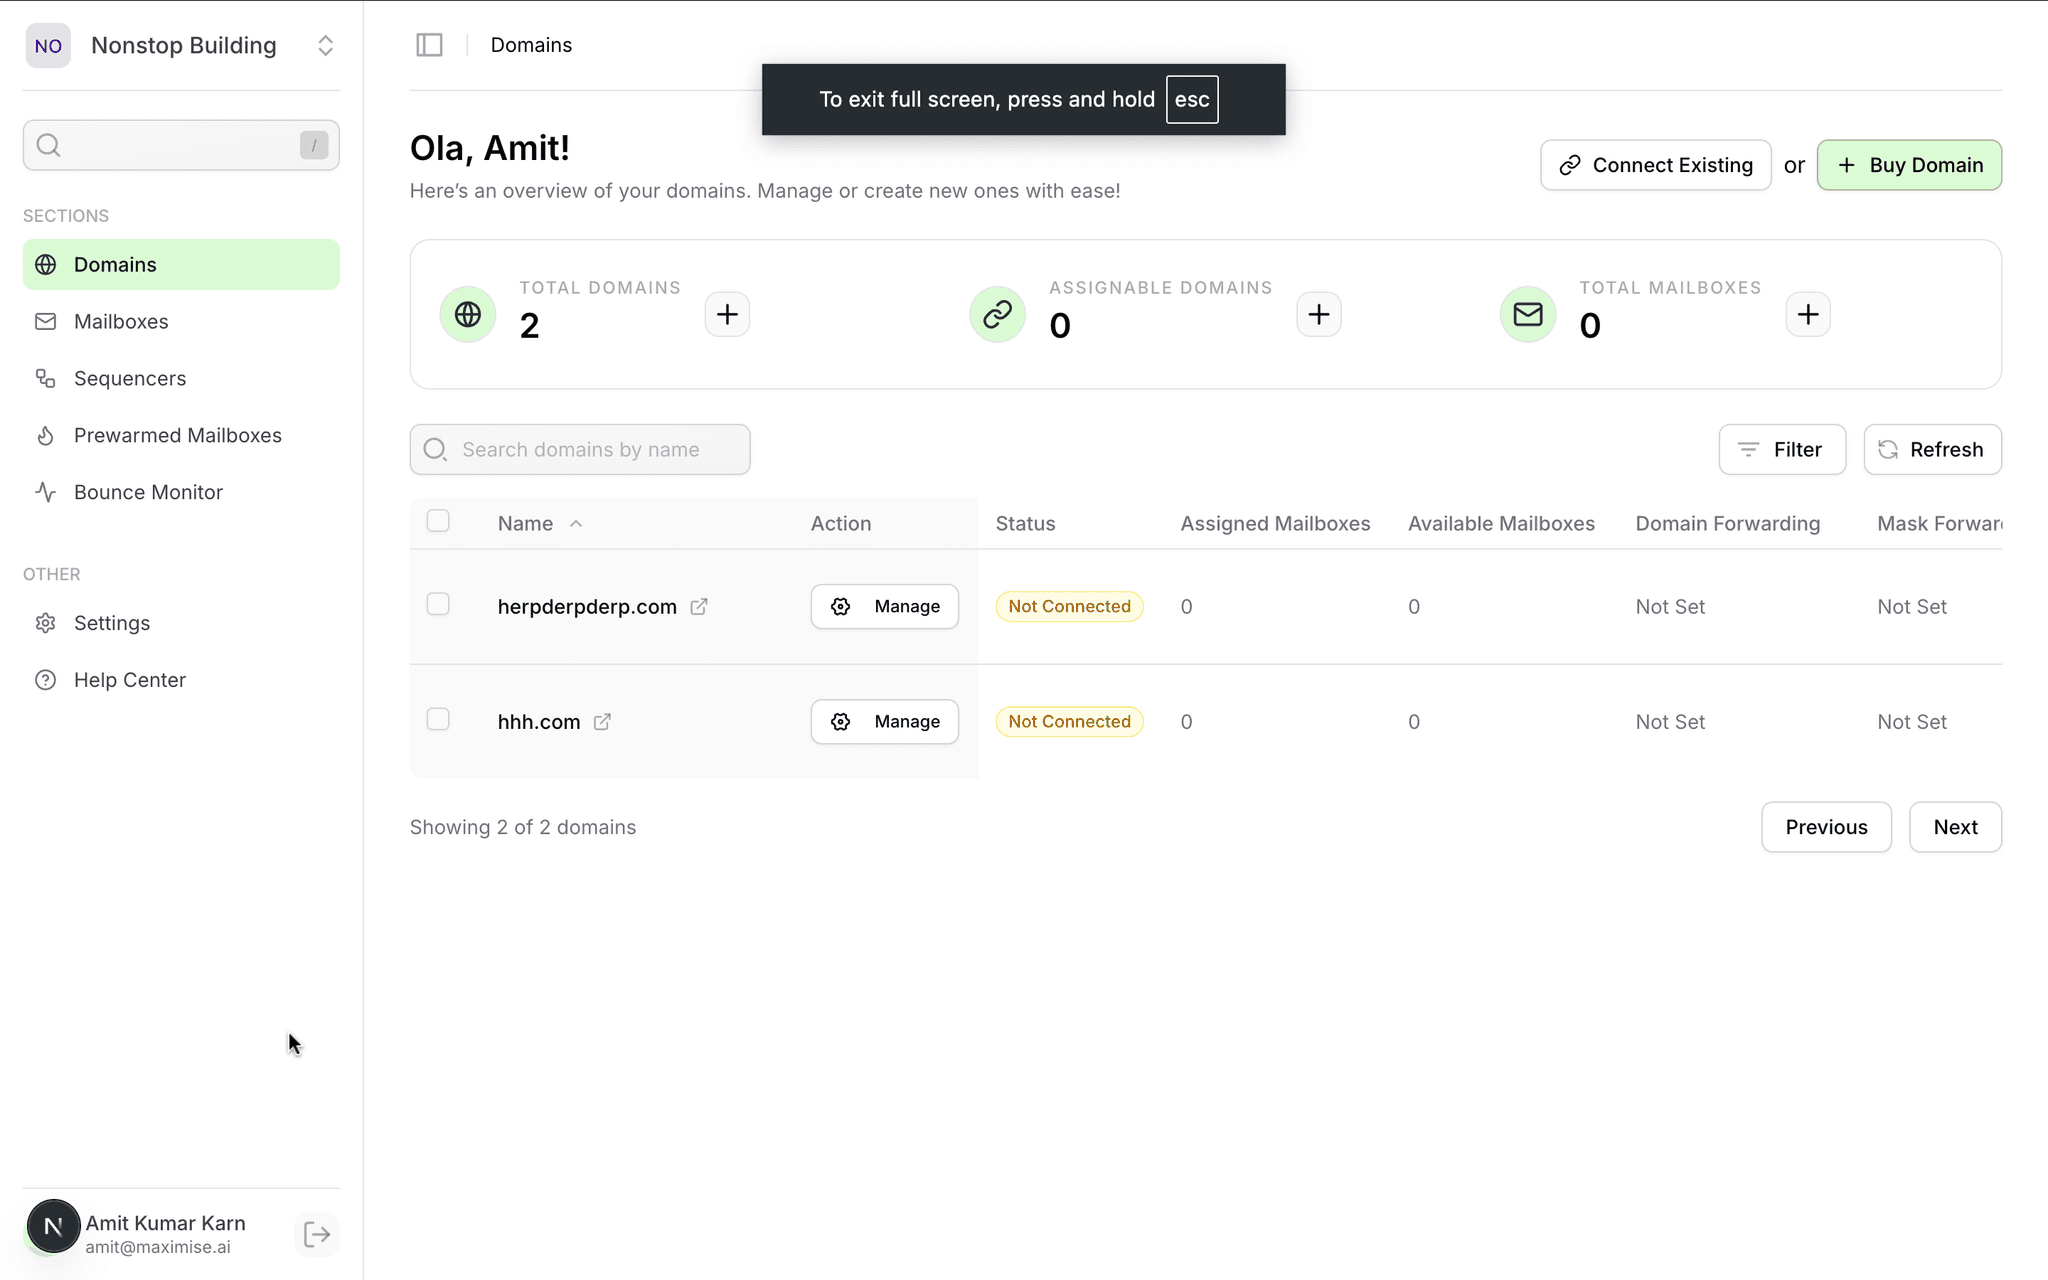Click the Total Domains globe icon
Screen dimensions: 2048x1280
[468, 314]
